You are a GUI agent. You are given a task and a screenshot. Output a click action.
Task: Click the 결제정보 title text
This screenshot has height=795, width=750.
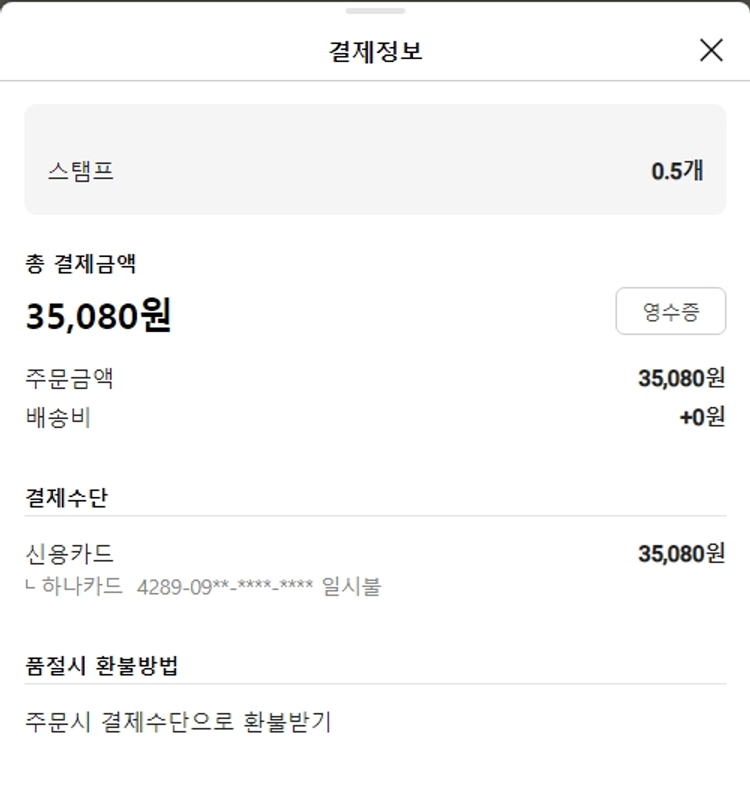(375, 51)
